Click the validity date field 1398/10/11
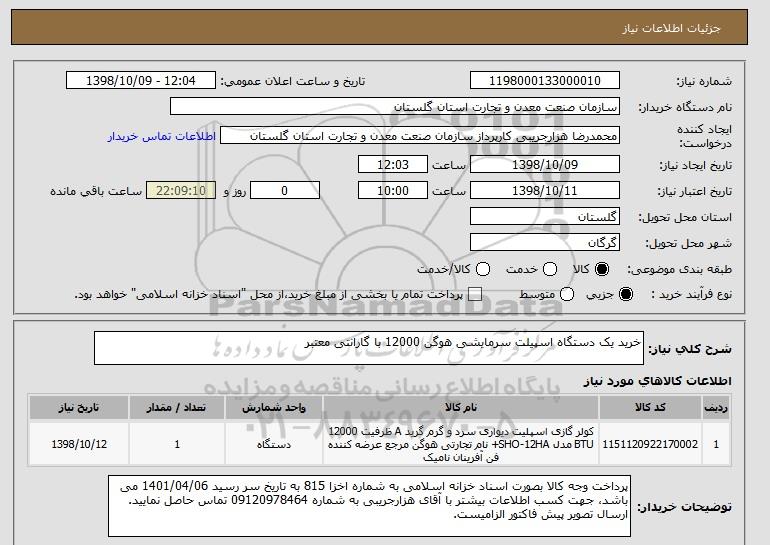The width and height of the screenshot is (770, 545). [x=545, y=191]
